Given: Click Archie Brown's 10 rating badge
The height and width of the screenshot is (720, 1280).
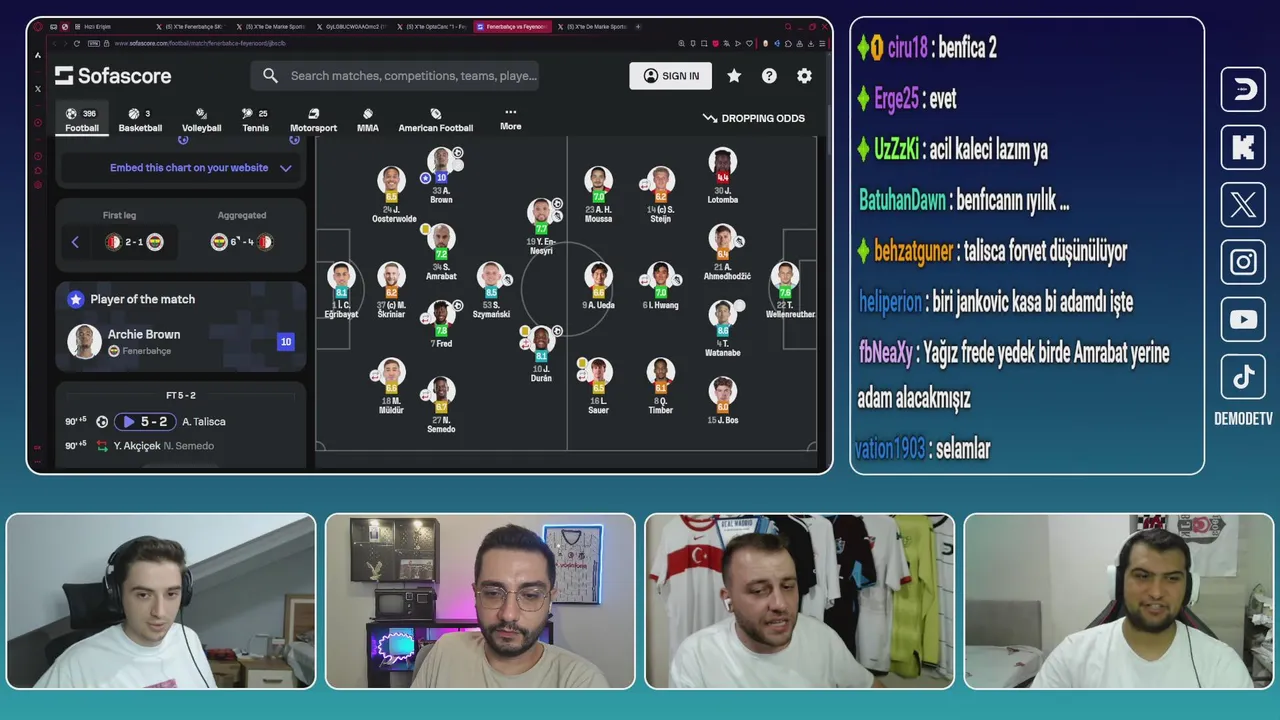Looking at the screenshot, I should point(286,342).
